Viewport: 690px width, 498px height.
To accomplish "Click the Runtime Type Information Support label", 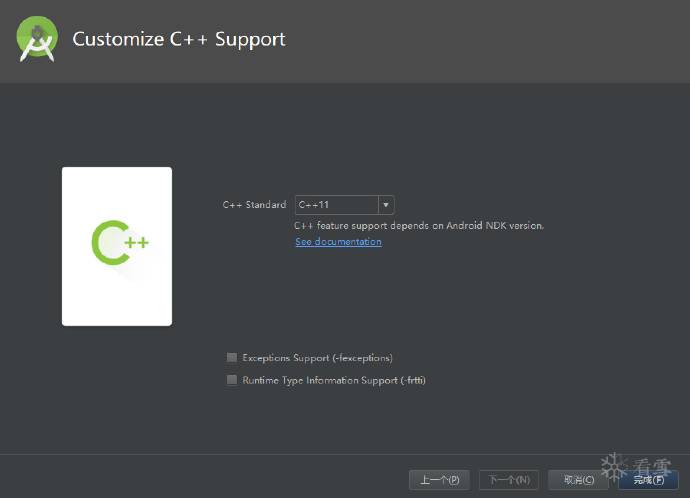I will 334,380.
